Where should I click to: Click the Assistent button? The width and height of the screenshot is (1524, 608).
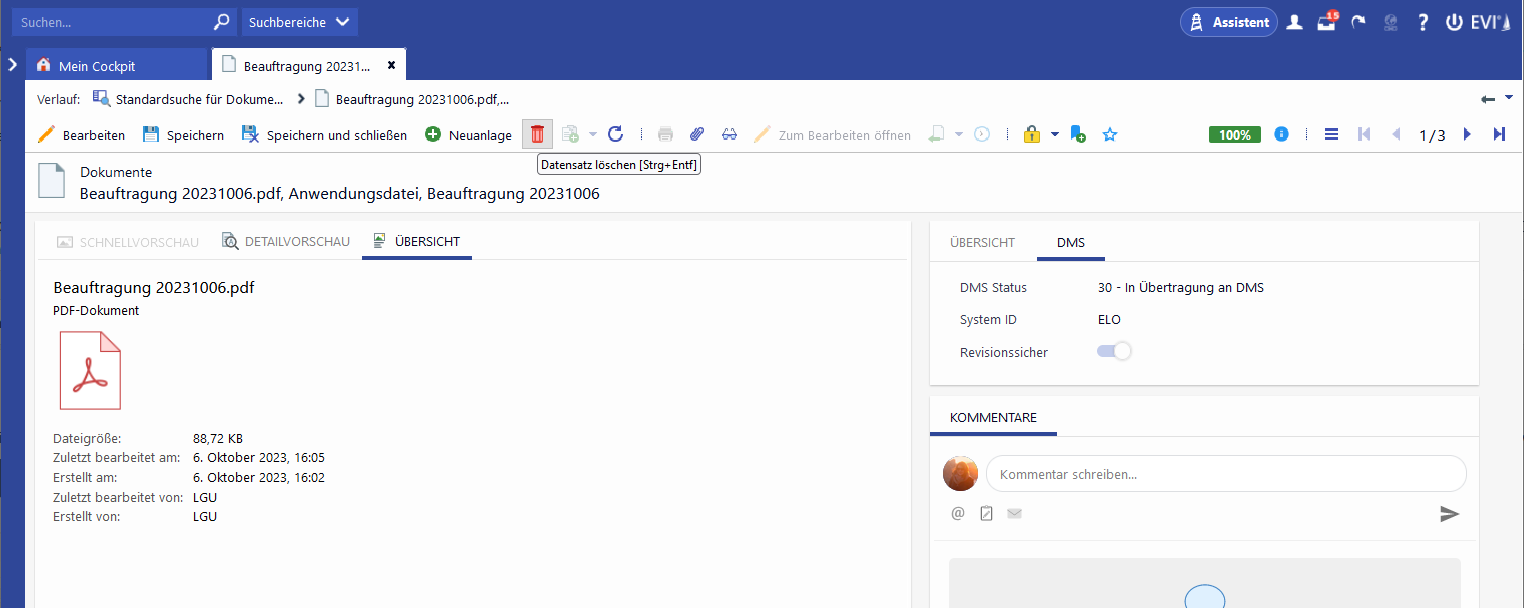(1229, 22)
